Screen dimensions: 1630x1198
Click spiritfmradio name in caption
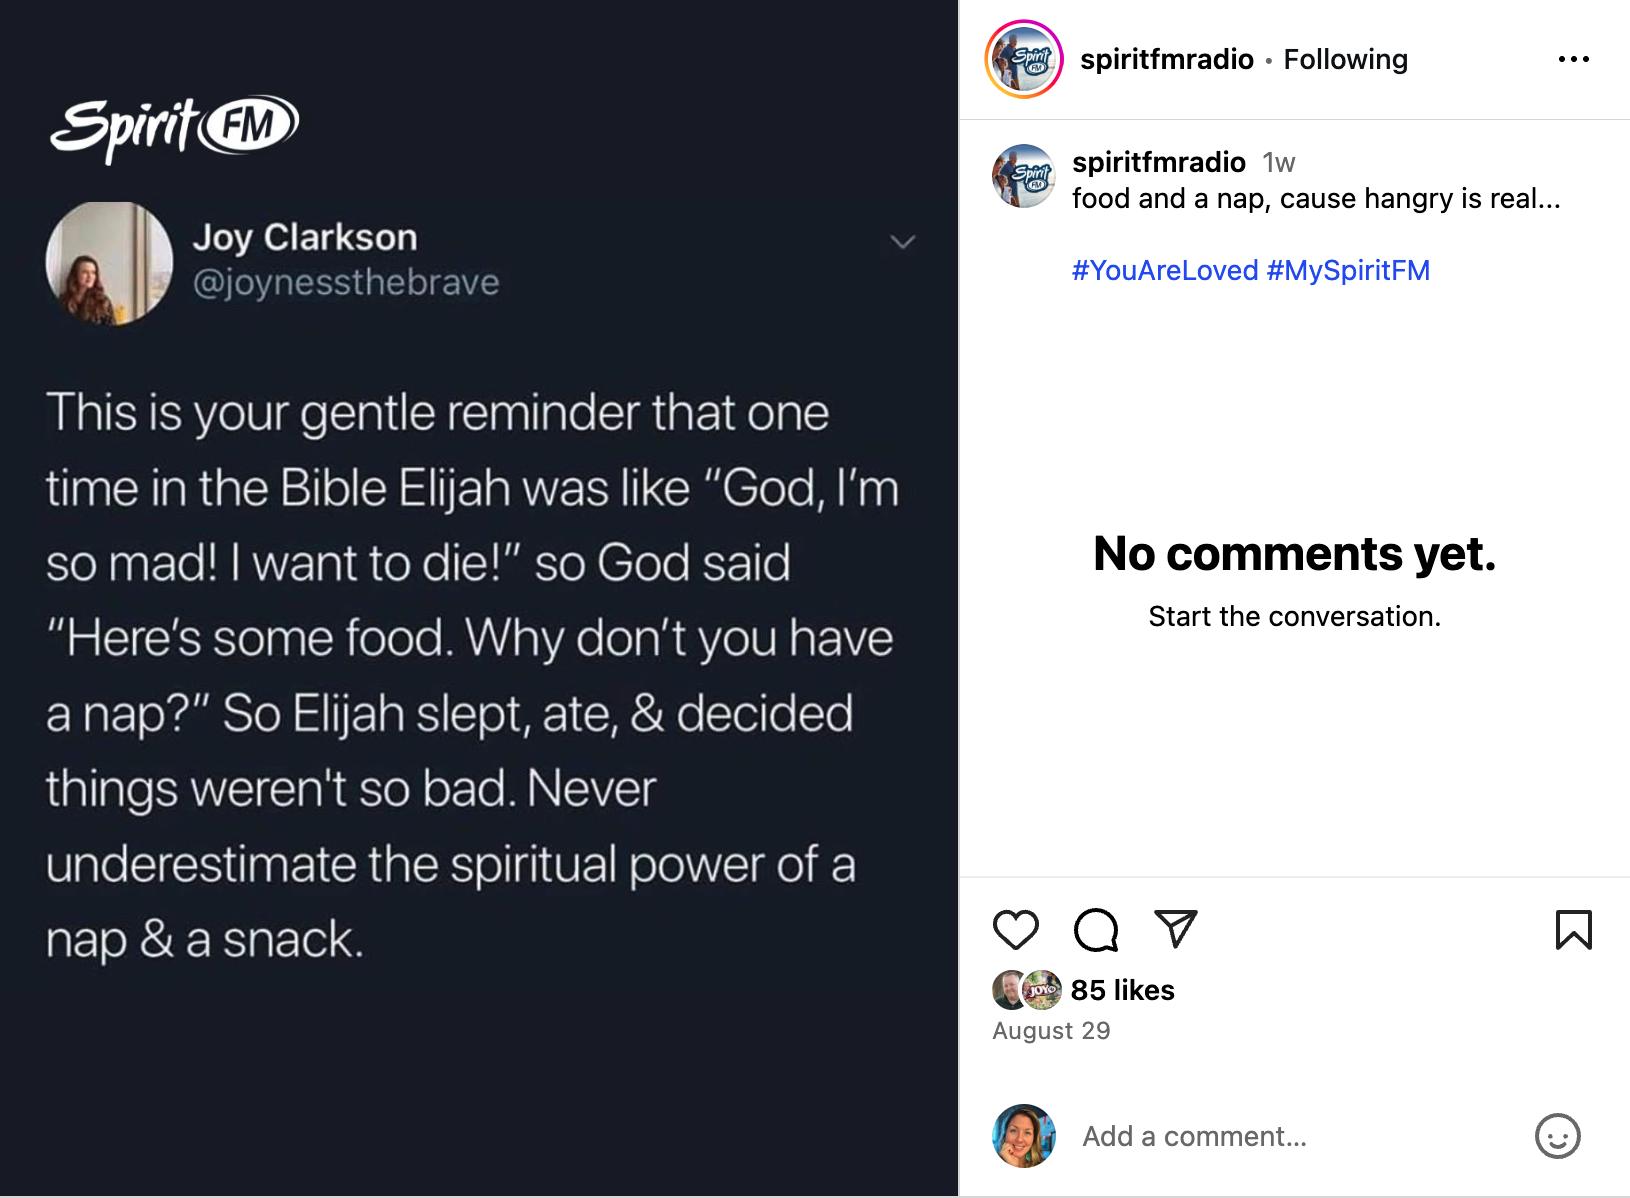pos(1158,162)
